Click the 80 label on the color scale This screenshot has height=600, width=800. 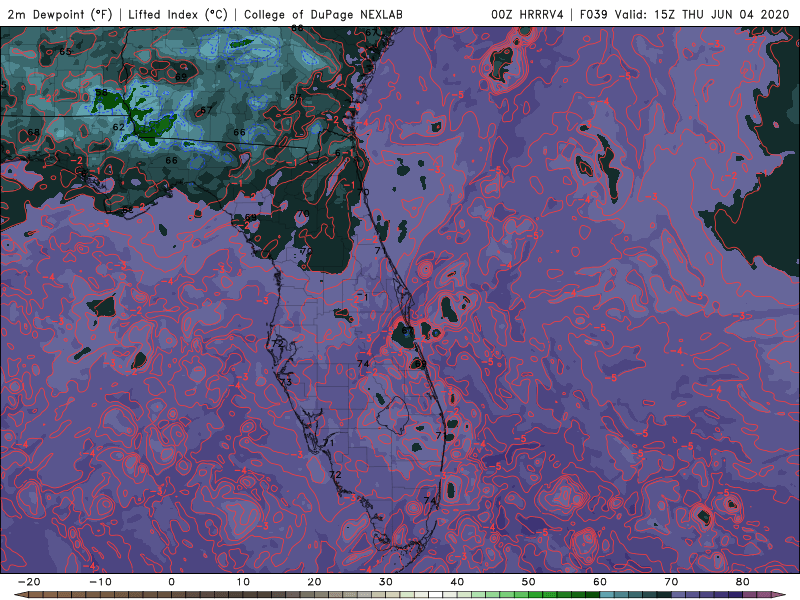(x=743, y=582)
